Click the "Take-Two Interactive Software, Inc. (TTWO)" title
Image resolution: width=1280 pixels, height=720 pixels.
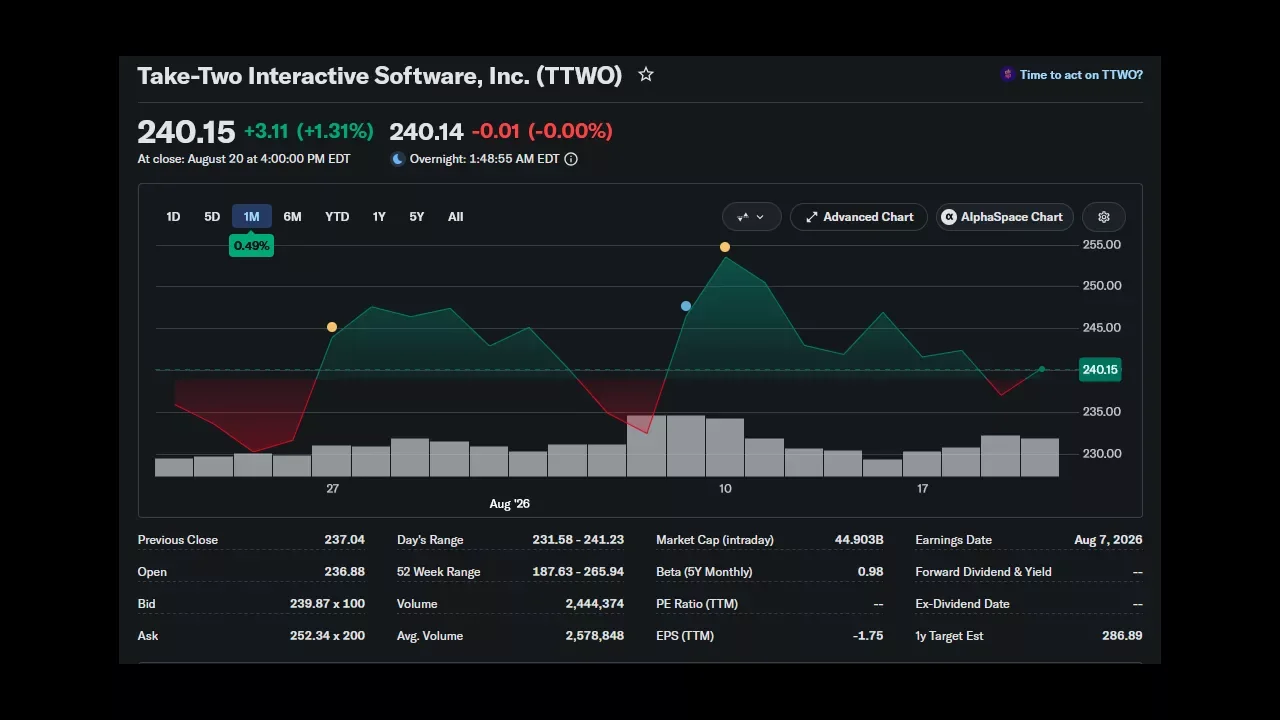pyautogui.click(x=380, y=76)
